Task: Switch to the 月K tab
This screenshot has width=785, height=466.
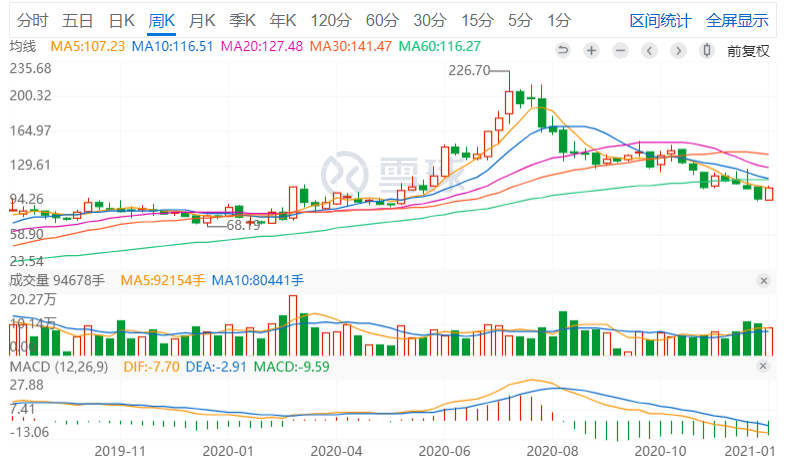Action: 202,21
